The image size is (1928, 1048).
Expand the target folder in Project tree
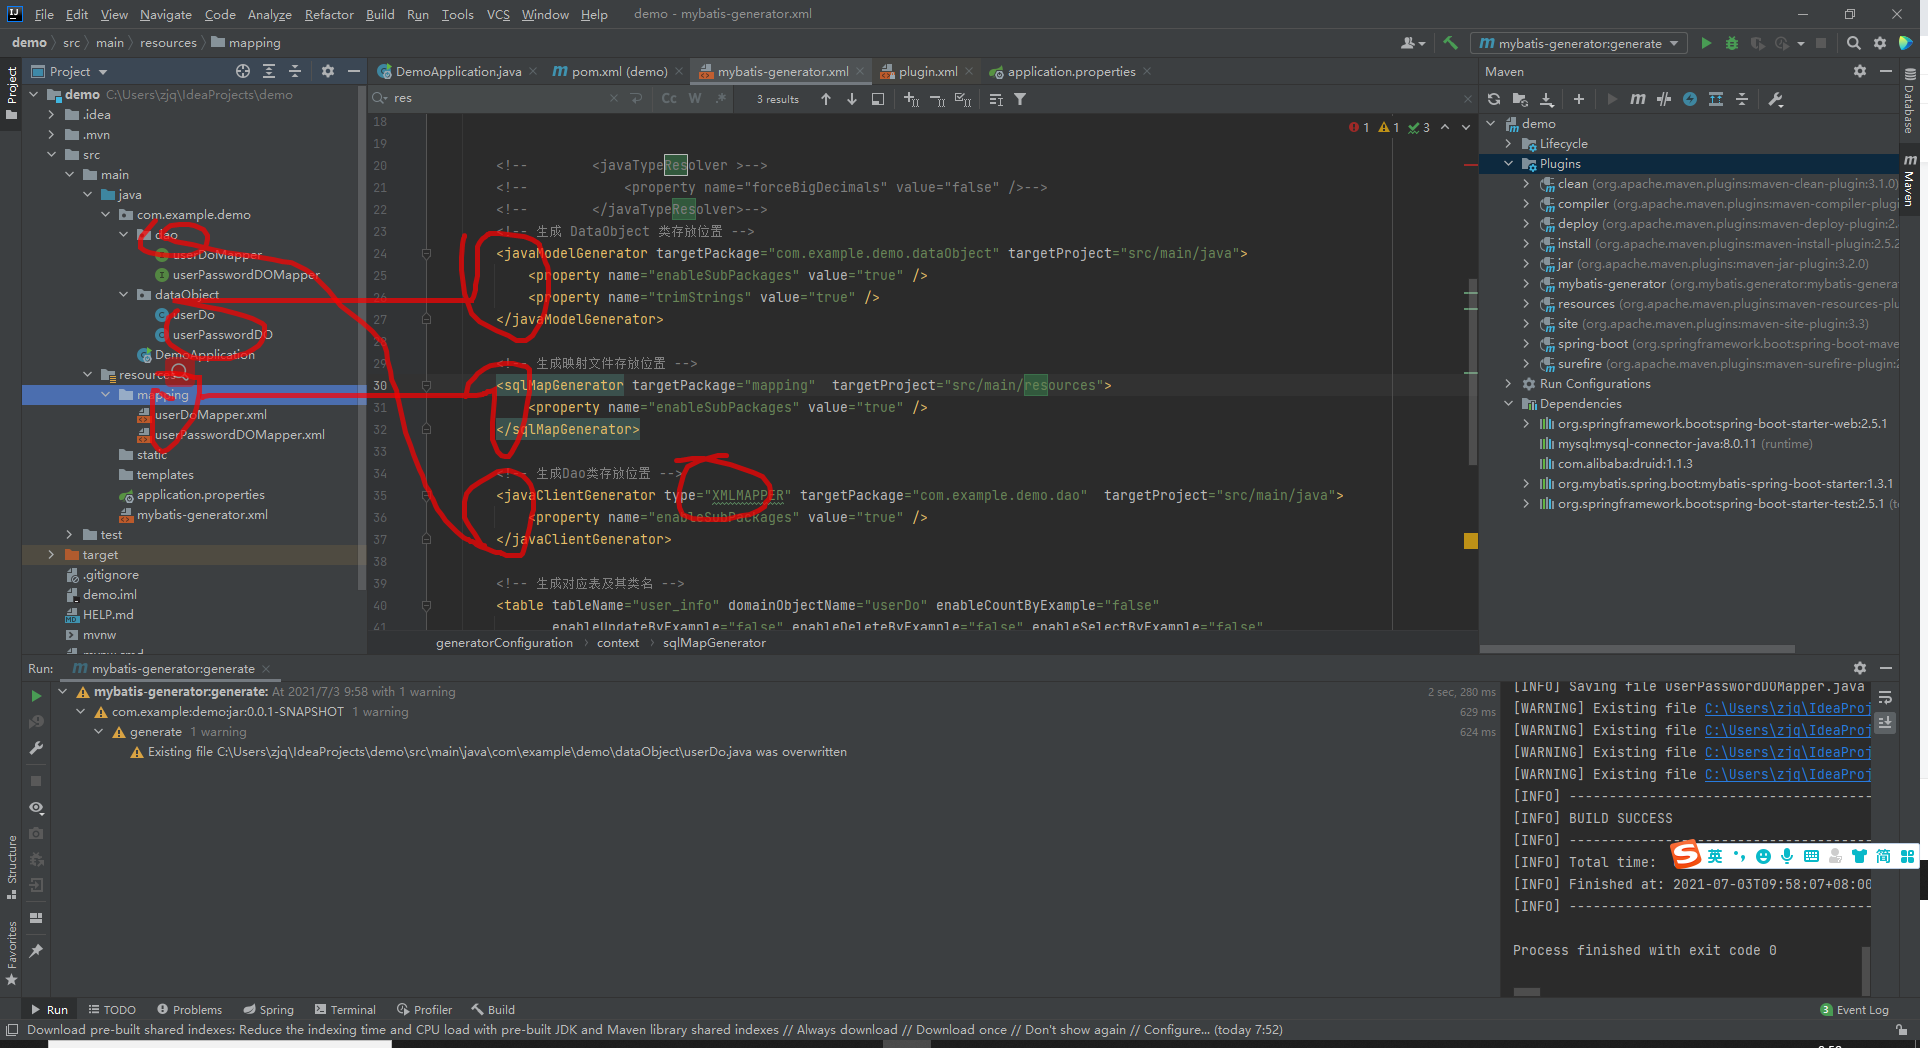point(52,554)
